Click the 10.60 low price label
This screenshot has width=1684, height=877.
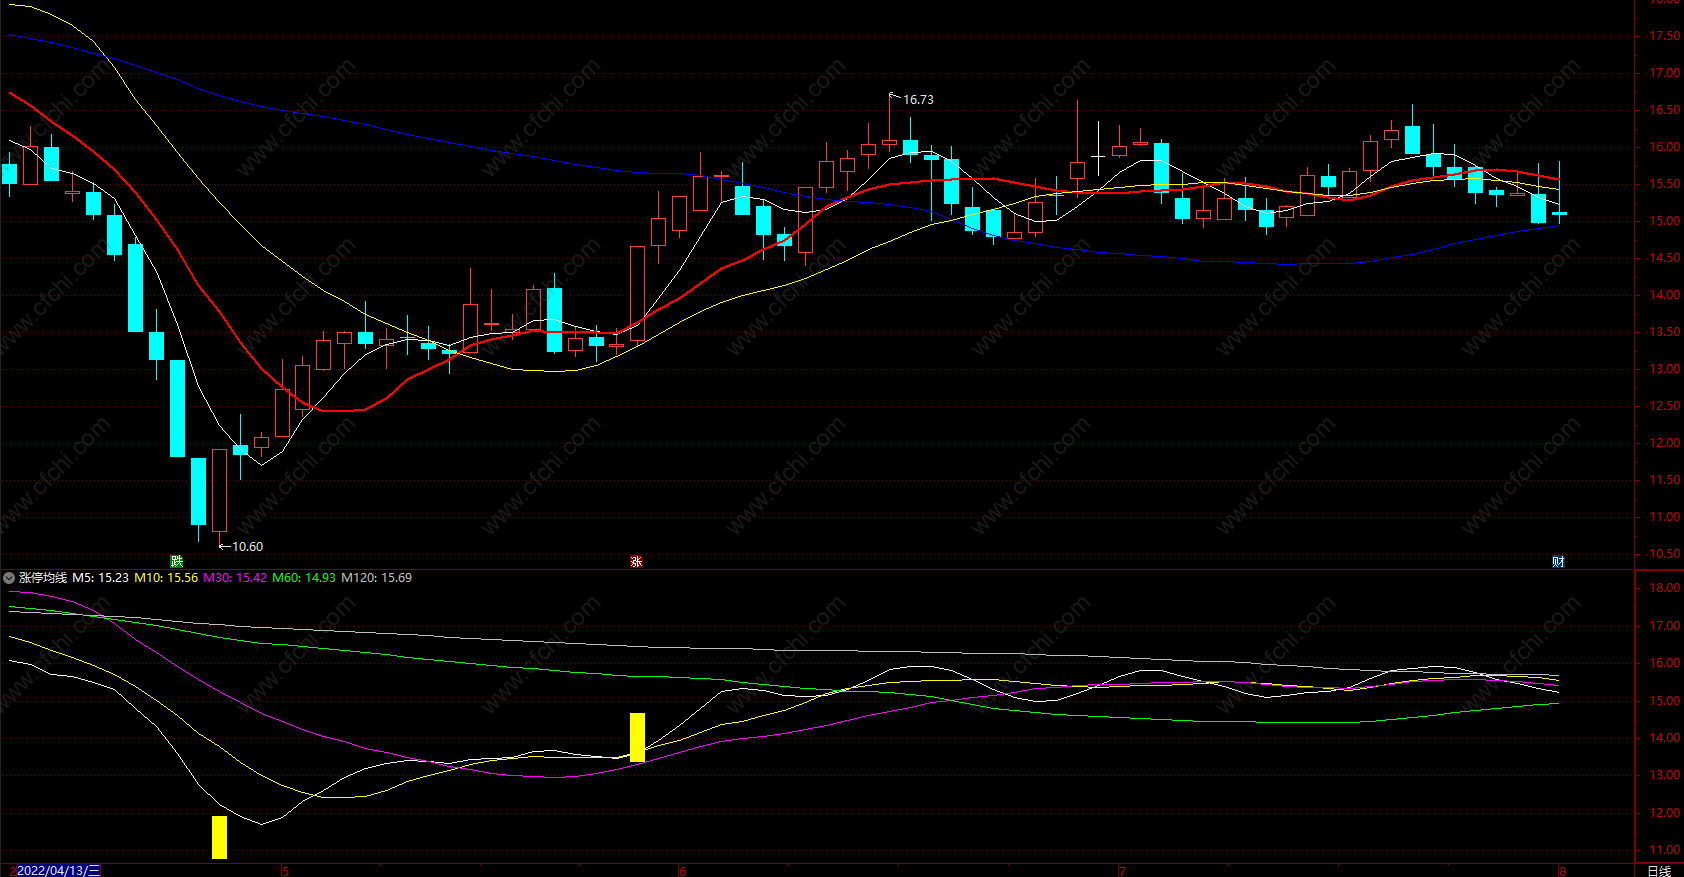(247, 547)
